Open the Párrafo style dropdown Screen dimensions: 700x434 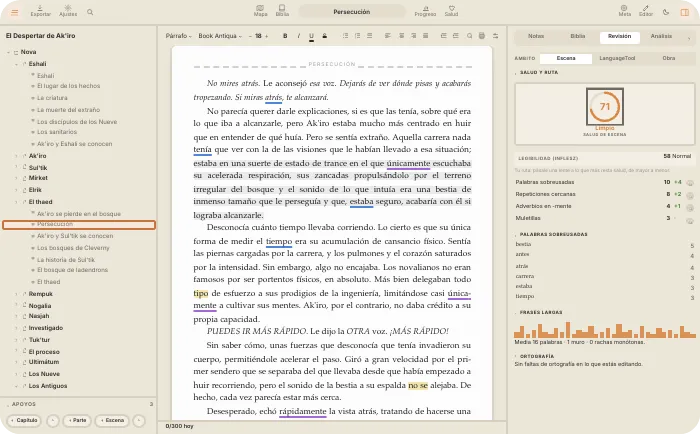(179, 36)
